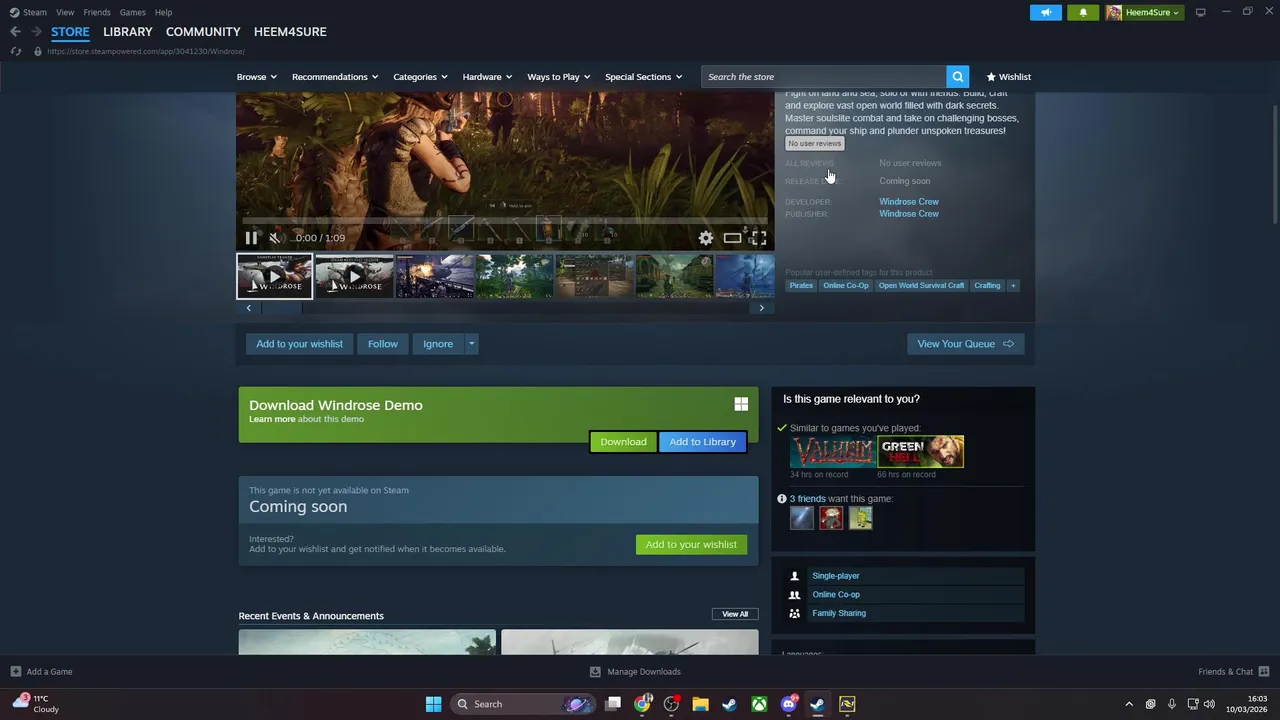Expand the Hardware menu
The image size is (1280, 720).
[x=487, y=77]
